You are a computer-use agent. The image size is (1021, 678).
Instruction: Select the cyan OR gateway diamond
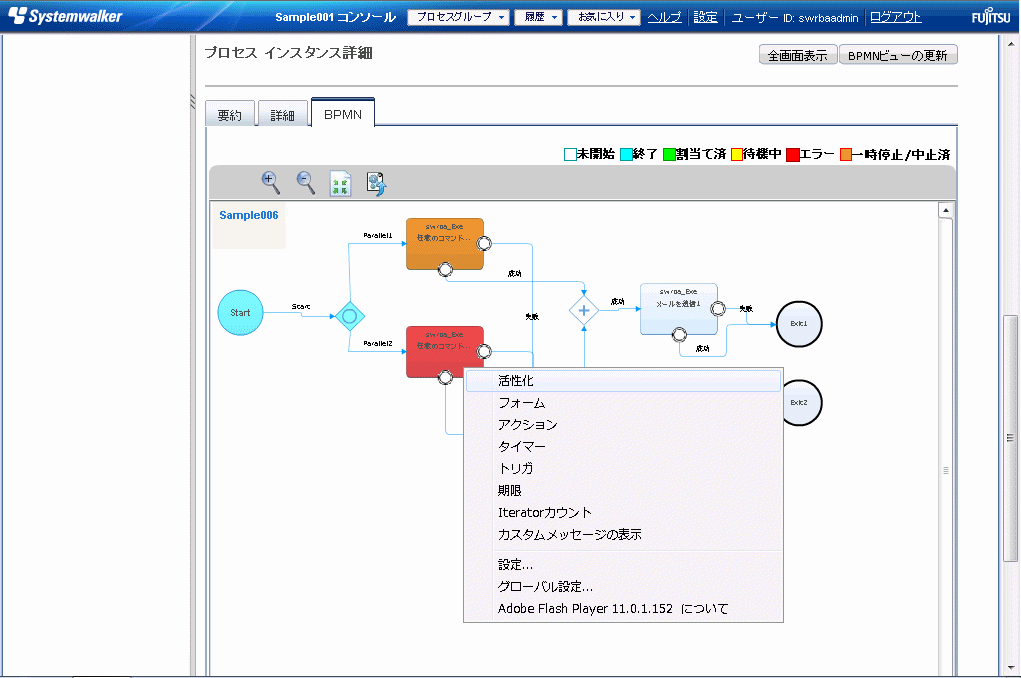349,317
